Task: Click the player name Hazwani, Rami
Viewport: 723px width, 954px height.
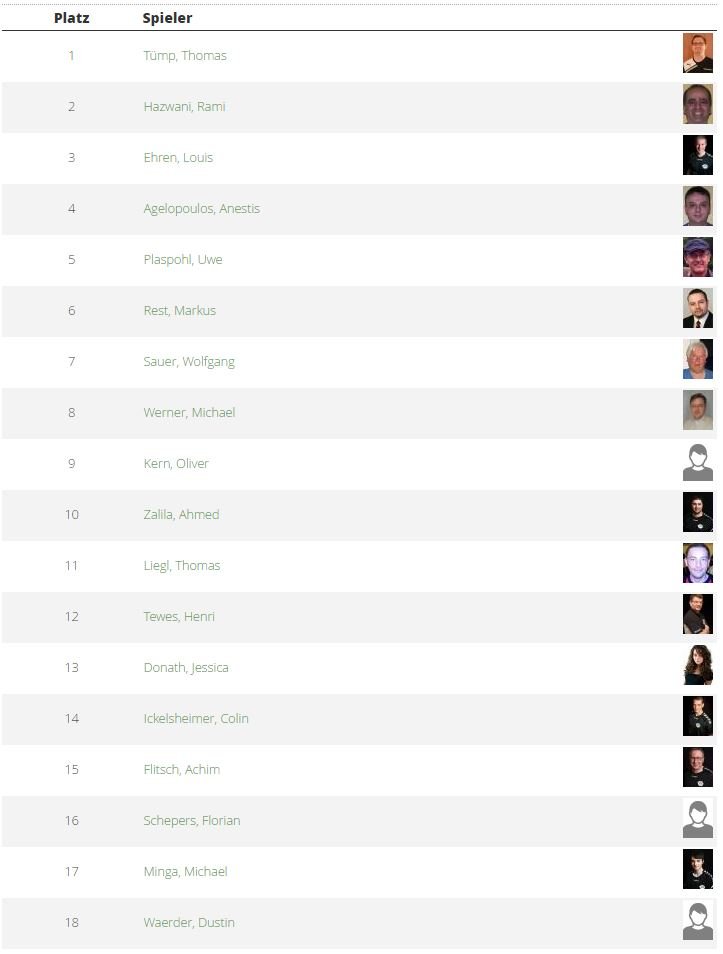Action: coord(184,107)
